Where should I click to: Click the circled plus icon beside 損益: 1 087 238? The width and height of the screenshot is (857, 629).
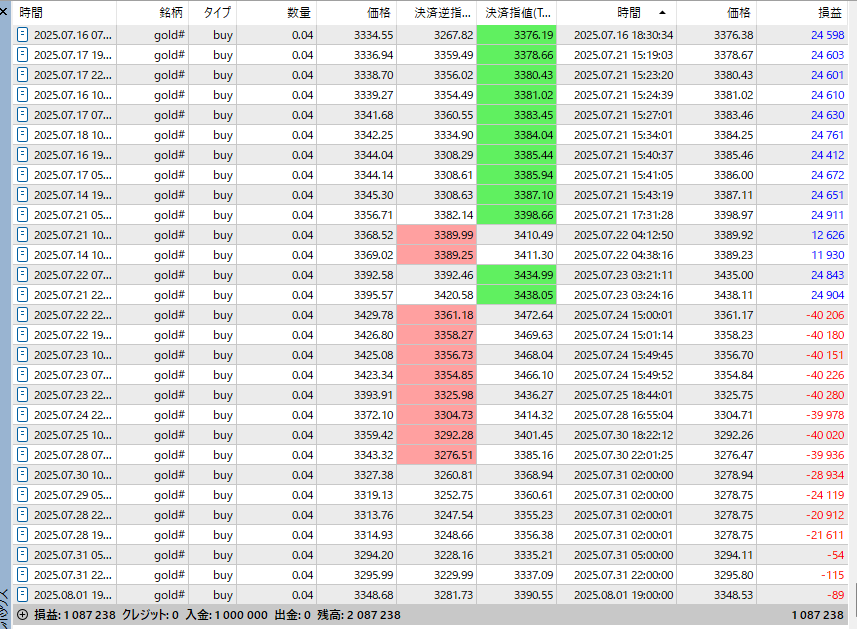point(22,615)
